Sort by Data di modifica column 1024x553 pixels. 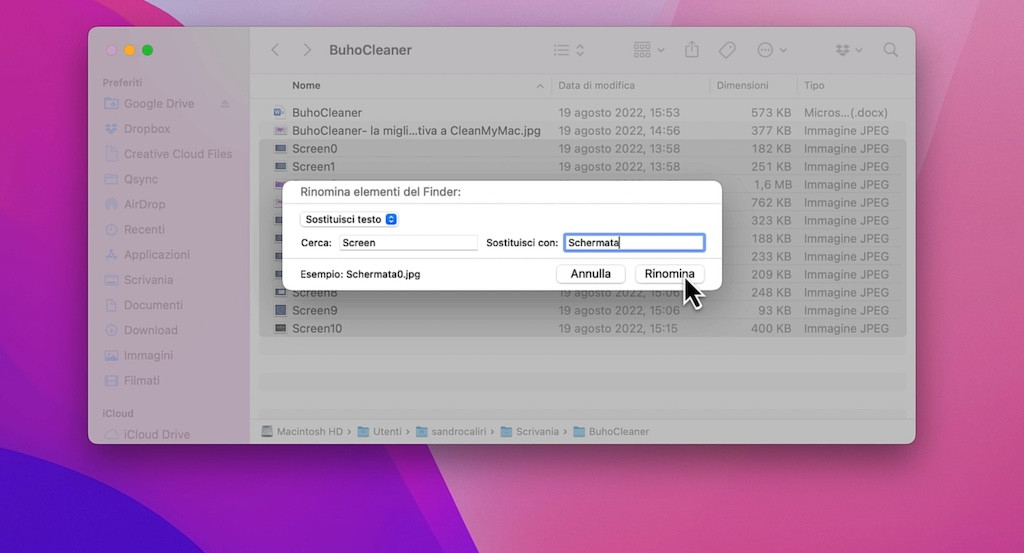pos(596,86)
